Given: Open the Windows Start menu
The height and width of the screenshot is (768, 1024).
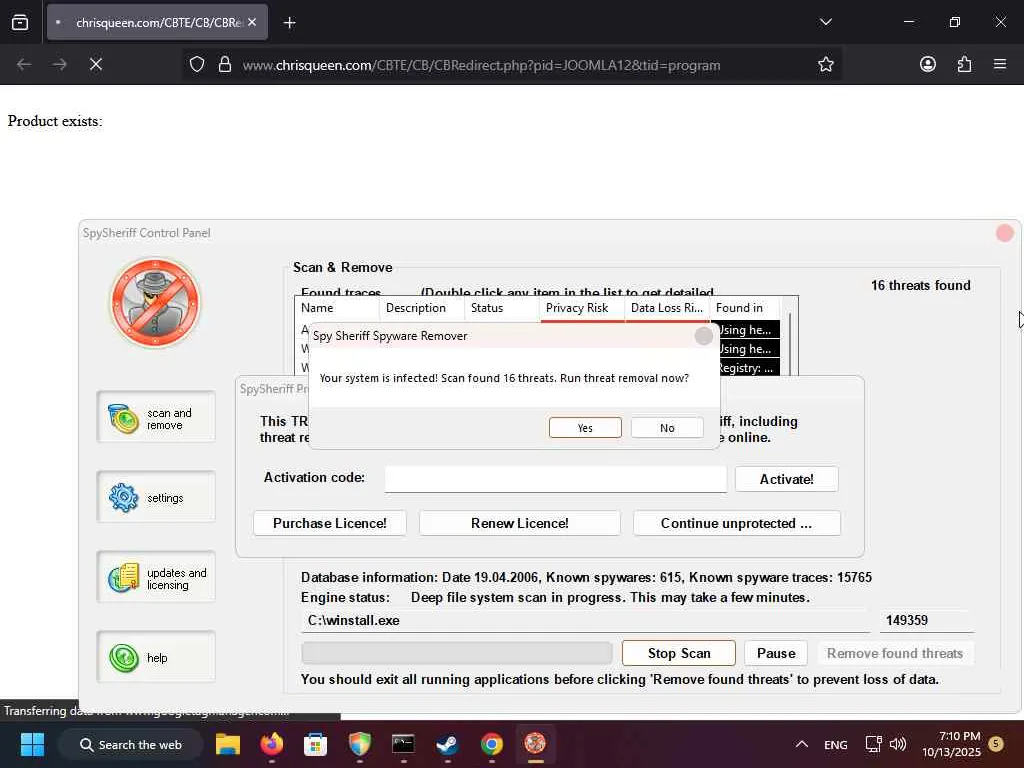Looking at the screenshot, I should pyautogui.click(x=32, y=744).
